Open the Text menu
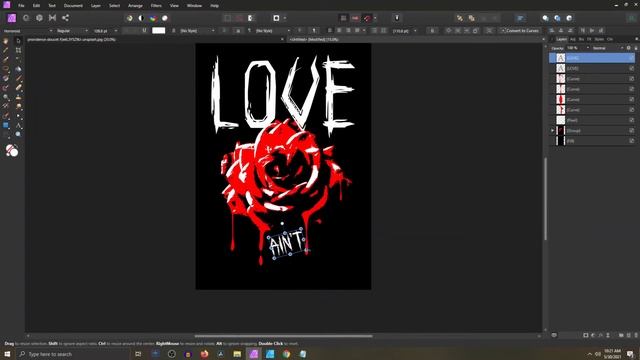Image resolution: width=640 pixels, height=360 pixels. pyautogui.click(x=52, y=6)
